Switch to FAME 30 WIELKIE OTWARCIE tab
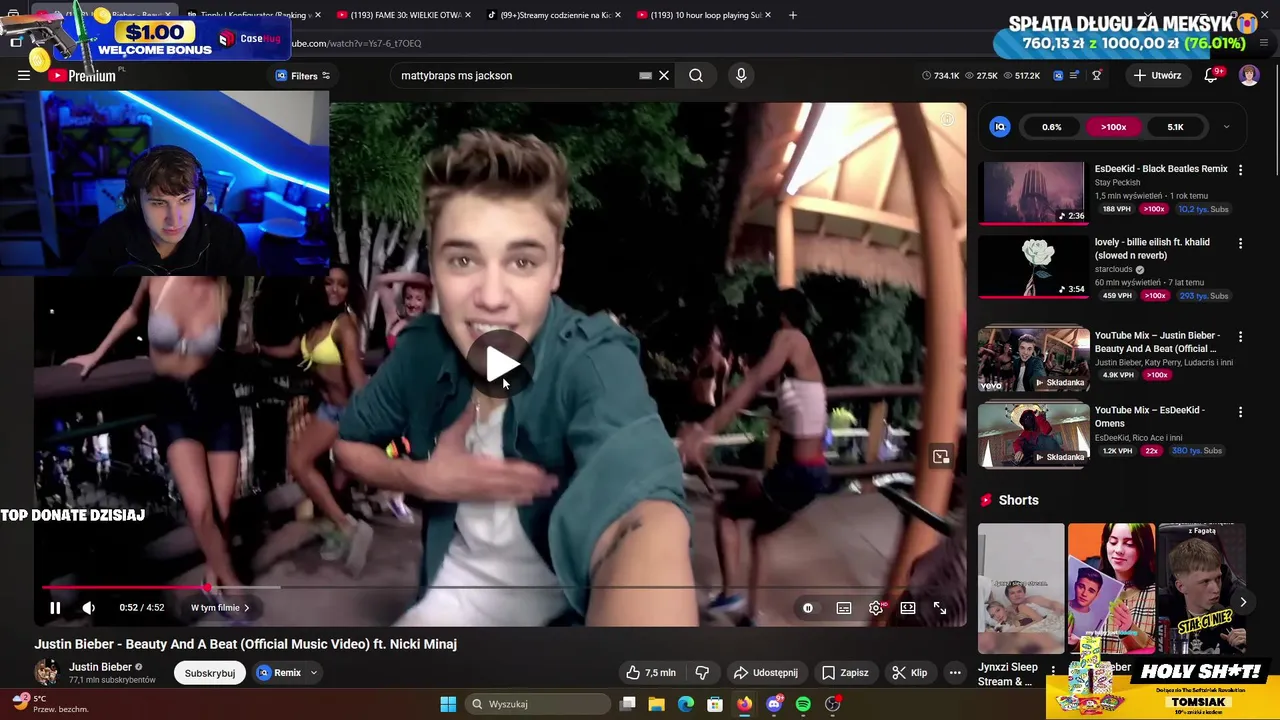Viewport: 1280px width, 720px height. pos(404,15)
